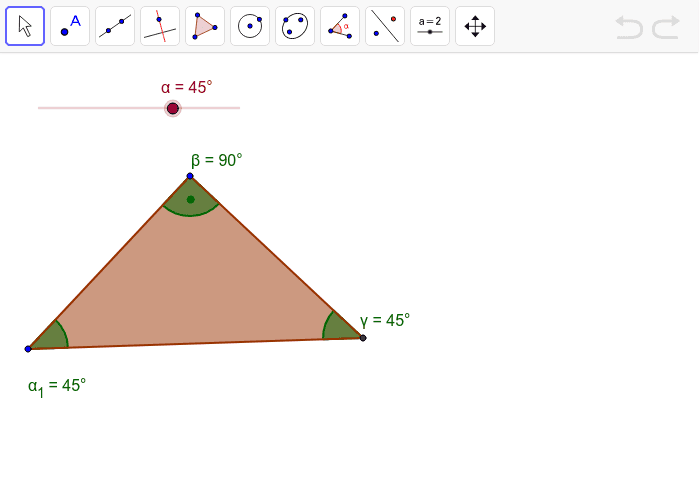Select Move Graphics View tool

pyautogui.click(x=475, y=26)
